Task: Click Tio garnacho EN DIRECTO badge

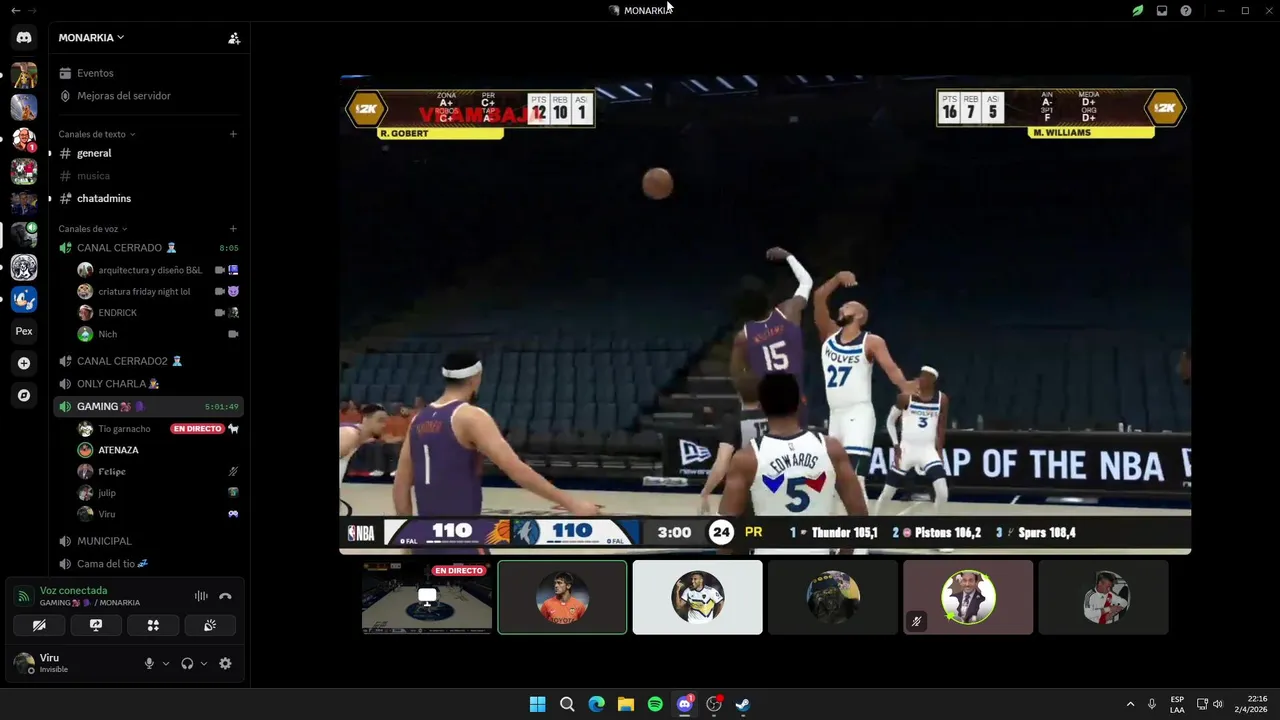Action: tap(197, 429)
